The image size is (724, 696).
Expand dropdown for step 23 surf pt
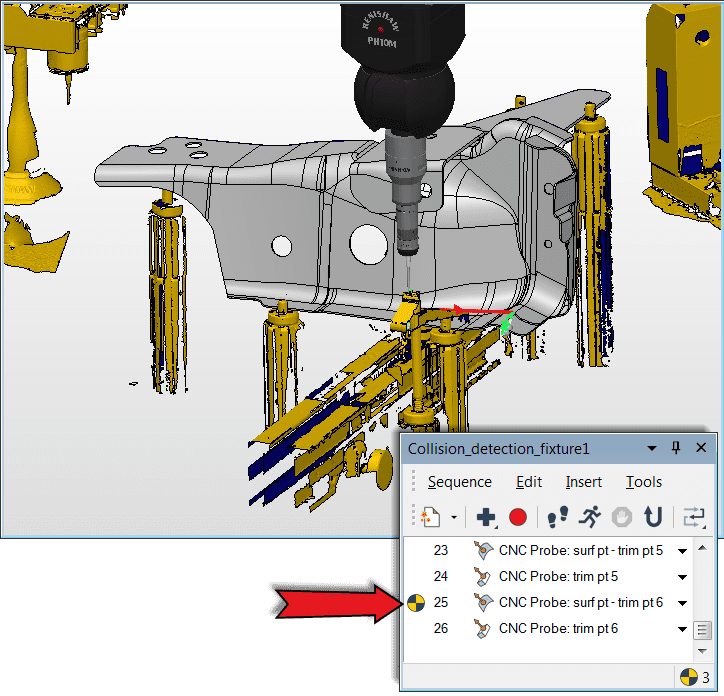tap(683, 550)
